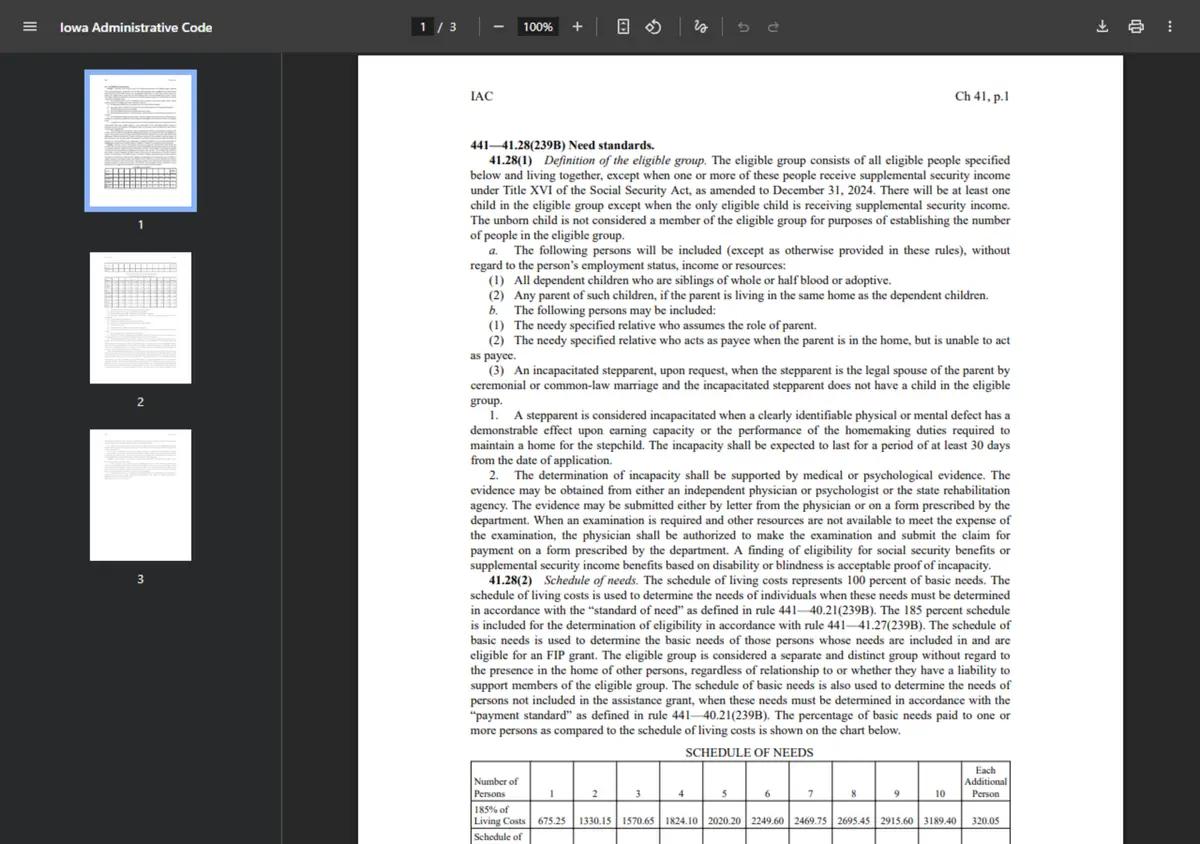Activate the draw annotation tool
Screen dimensions: 1200x844
(701, 27)
